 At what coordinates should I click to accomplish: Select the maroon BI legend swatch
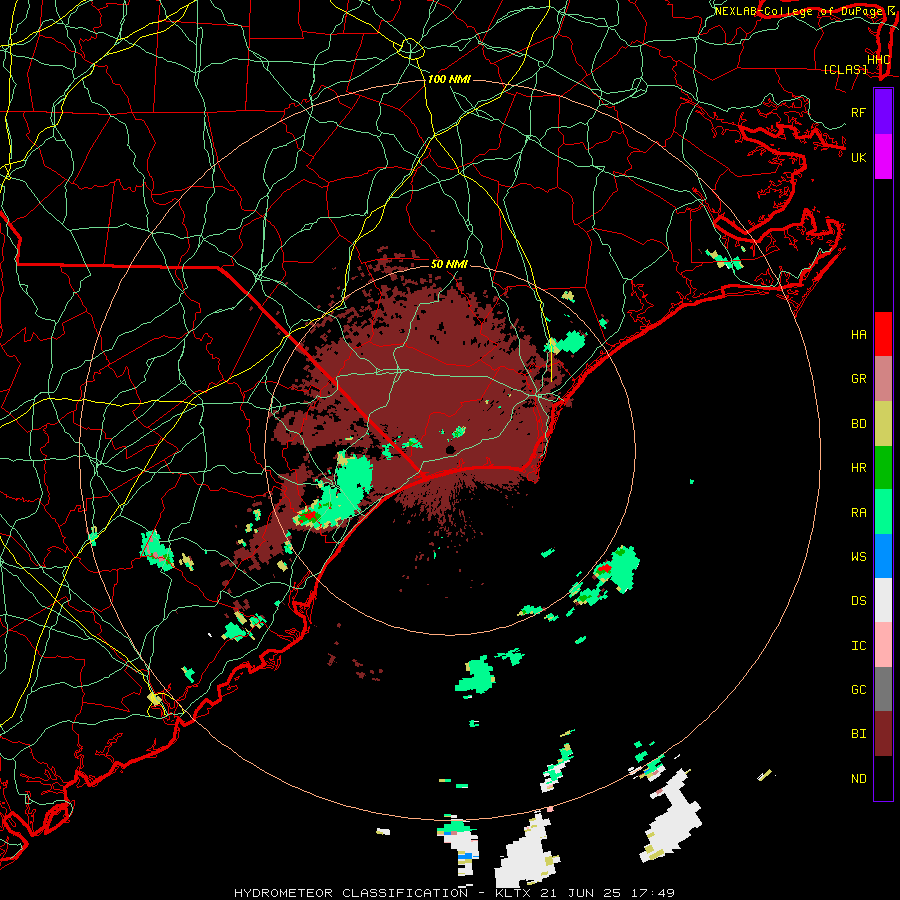coord(883,734)
